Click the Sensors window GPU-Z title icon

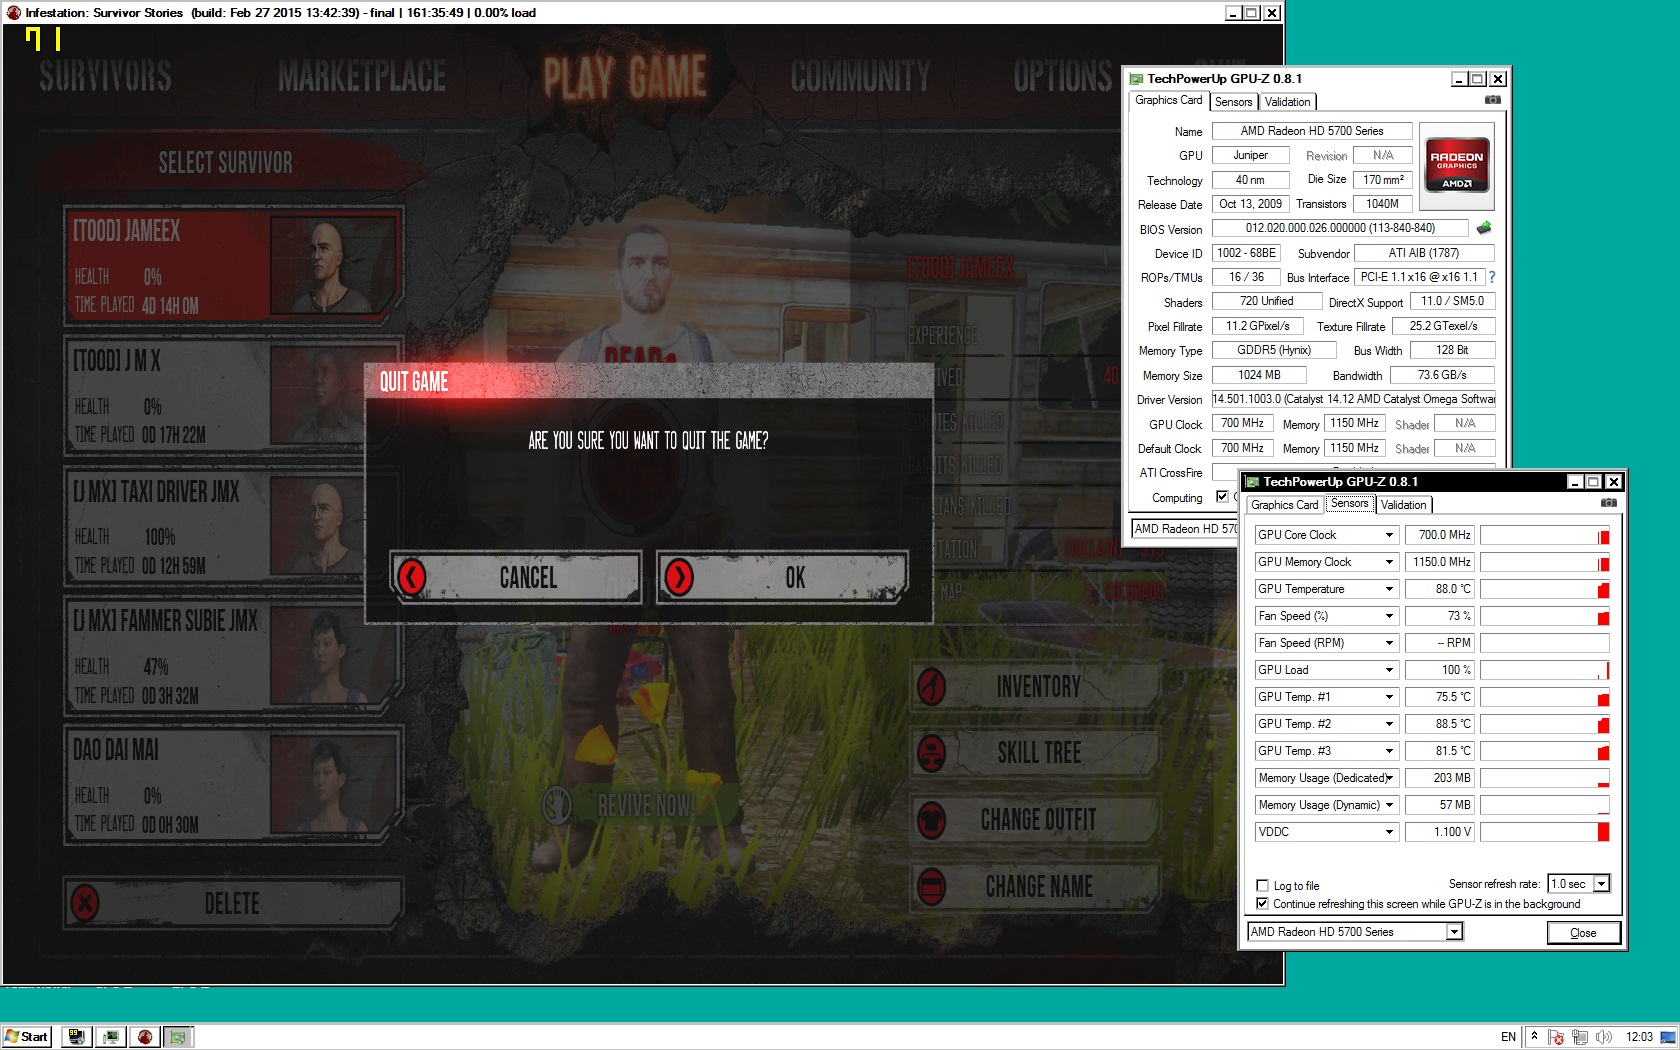click(x=1252, y=482)
